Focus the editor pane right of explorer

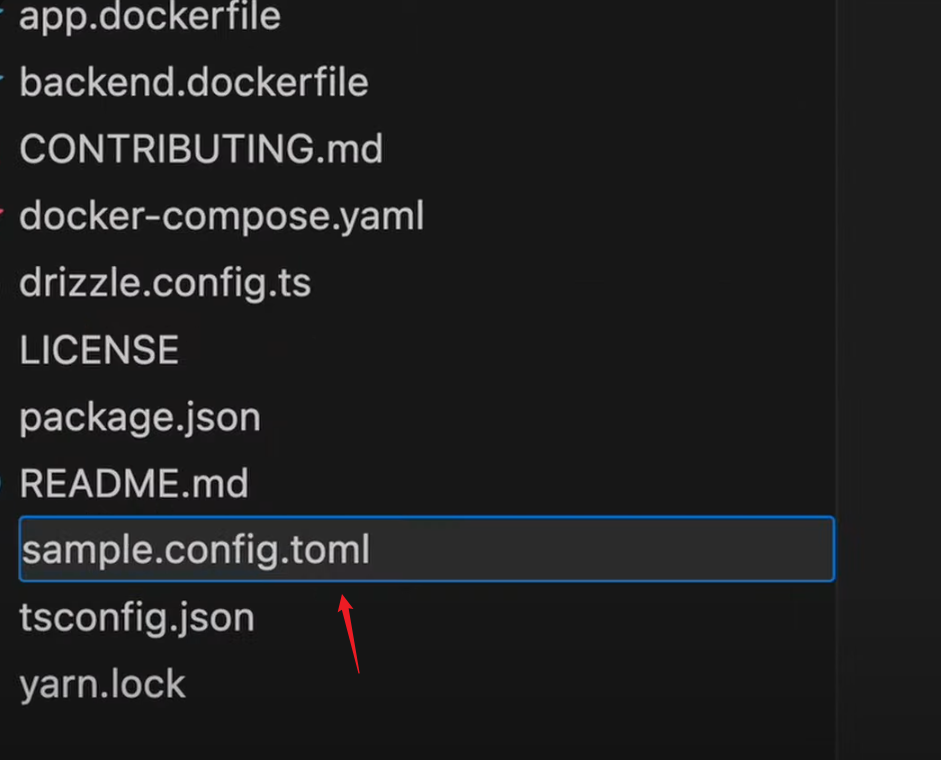coord(890,380)
